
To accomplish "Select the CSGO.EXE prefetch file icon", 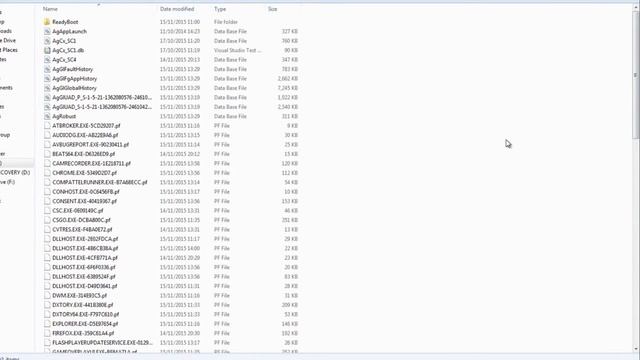I will click(47, 220).
